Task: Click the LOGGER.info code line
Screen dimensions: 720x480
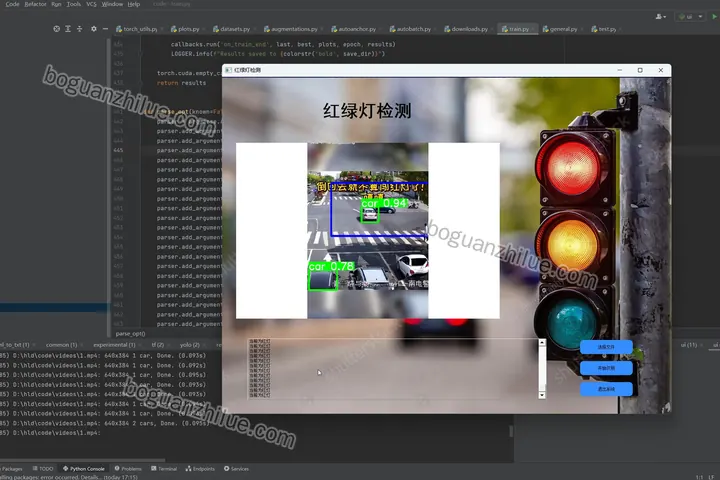Action: (278, 54)
